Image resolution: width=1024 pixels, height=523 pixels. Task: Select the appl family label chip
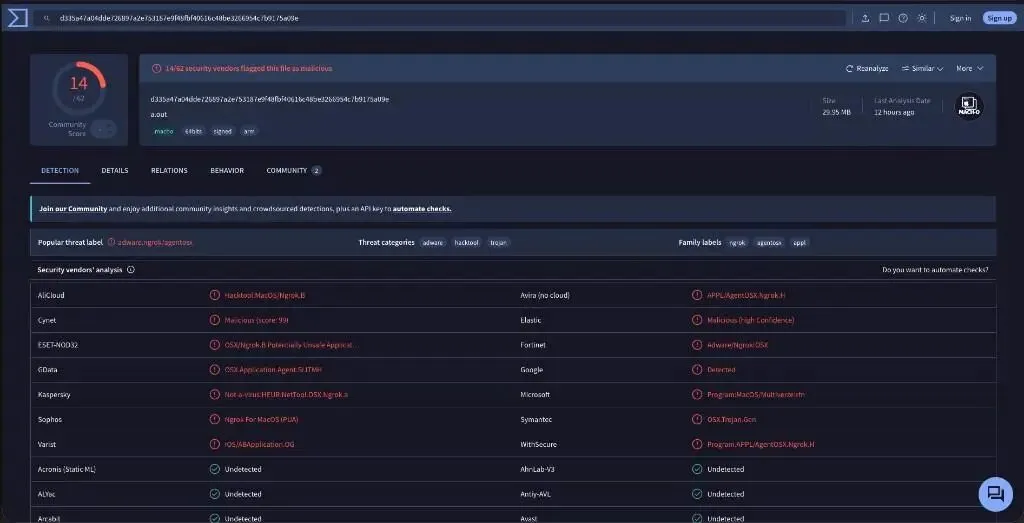coord(799,242)
